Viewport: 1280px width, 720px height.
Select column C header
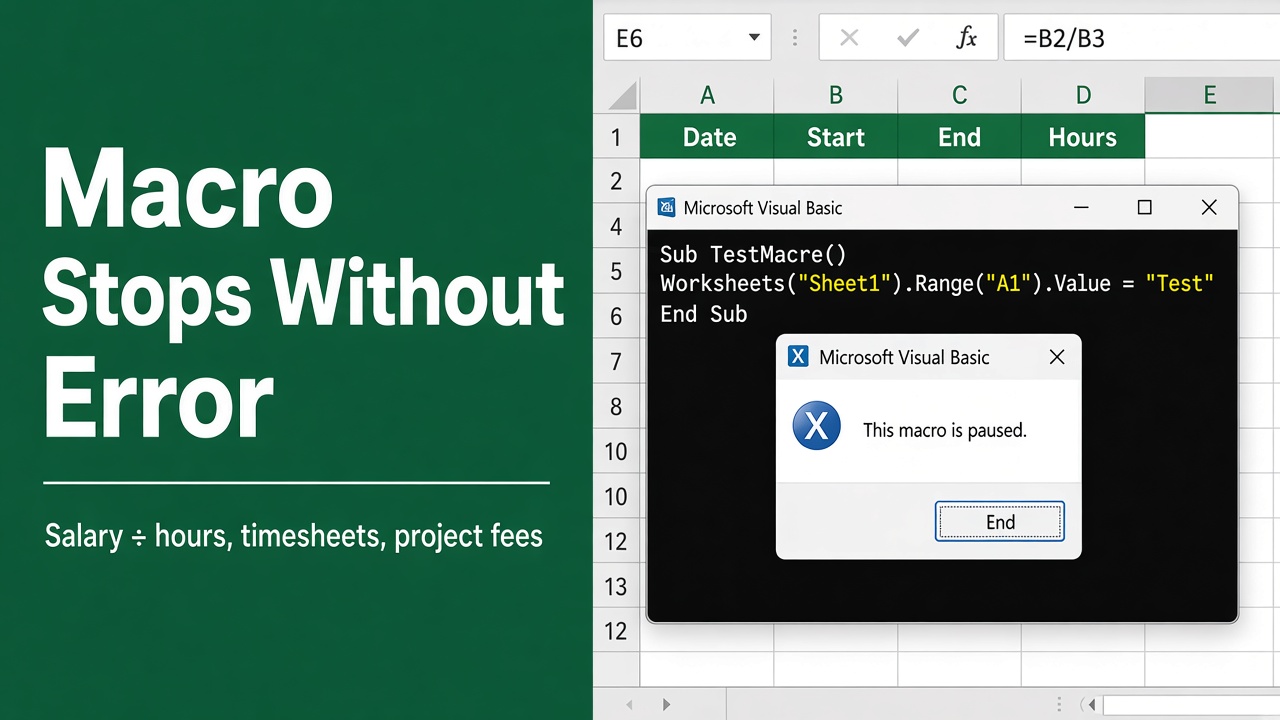[959, 96]
